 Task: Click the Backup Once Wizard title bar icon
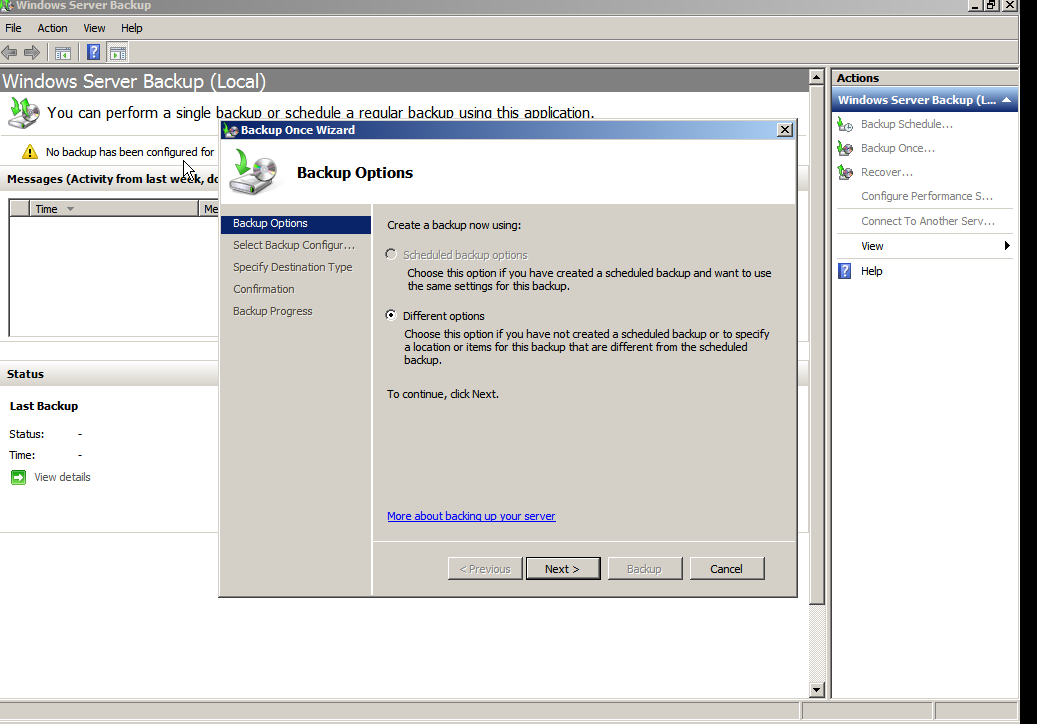point(230,130)
